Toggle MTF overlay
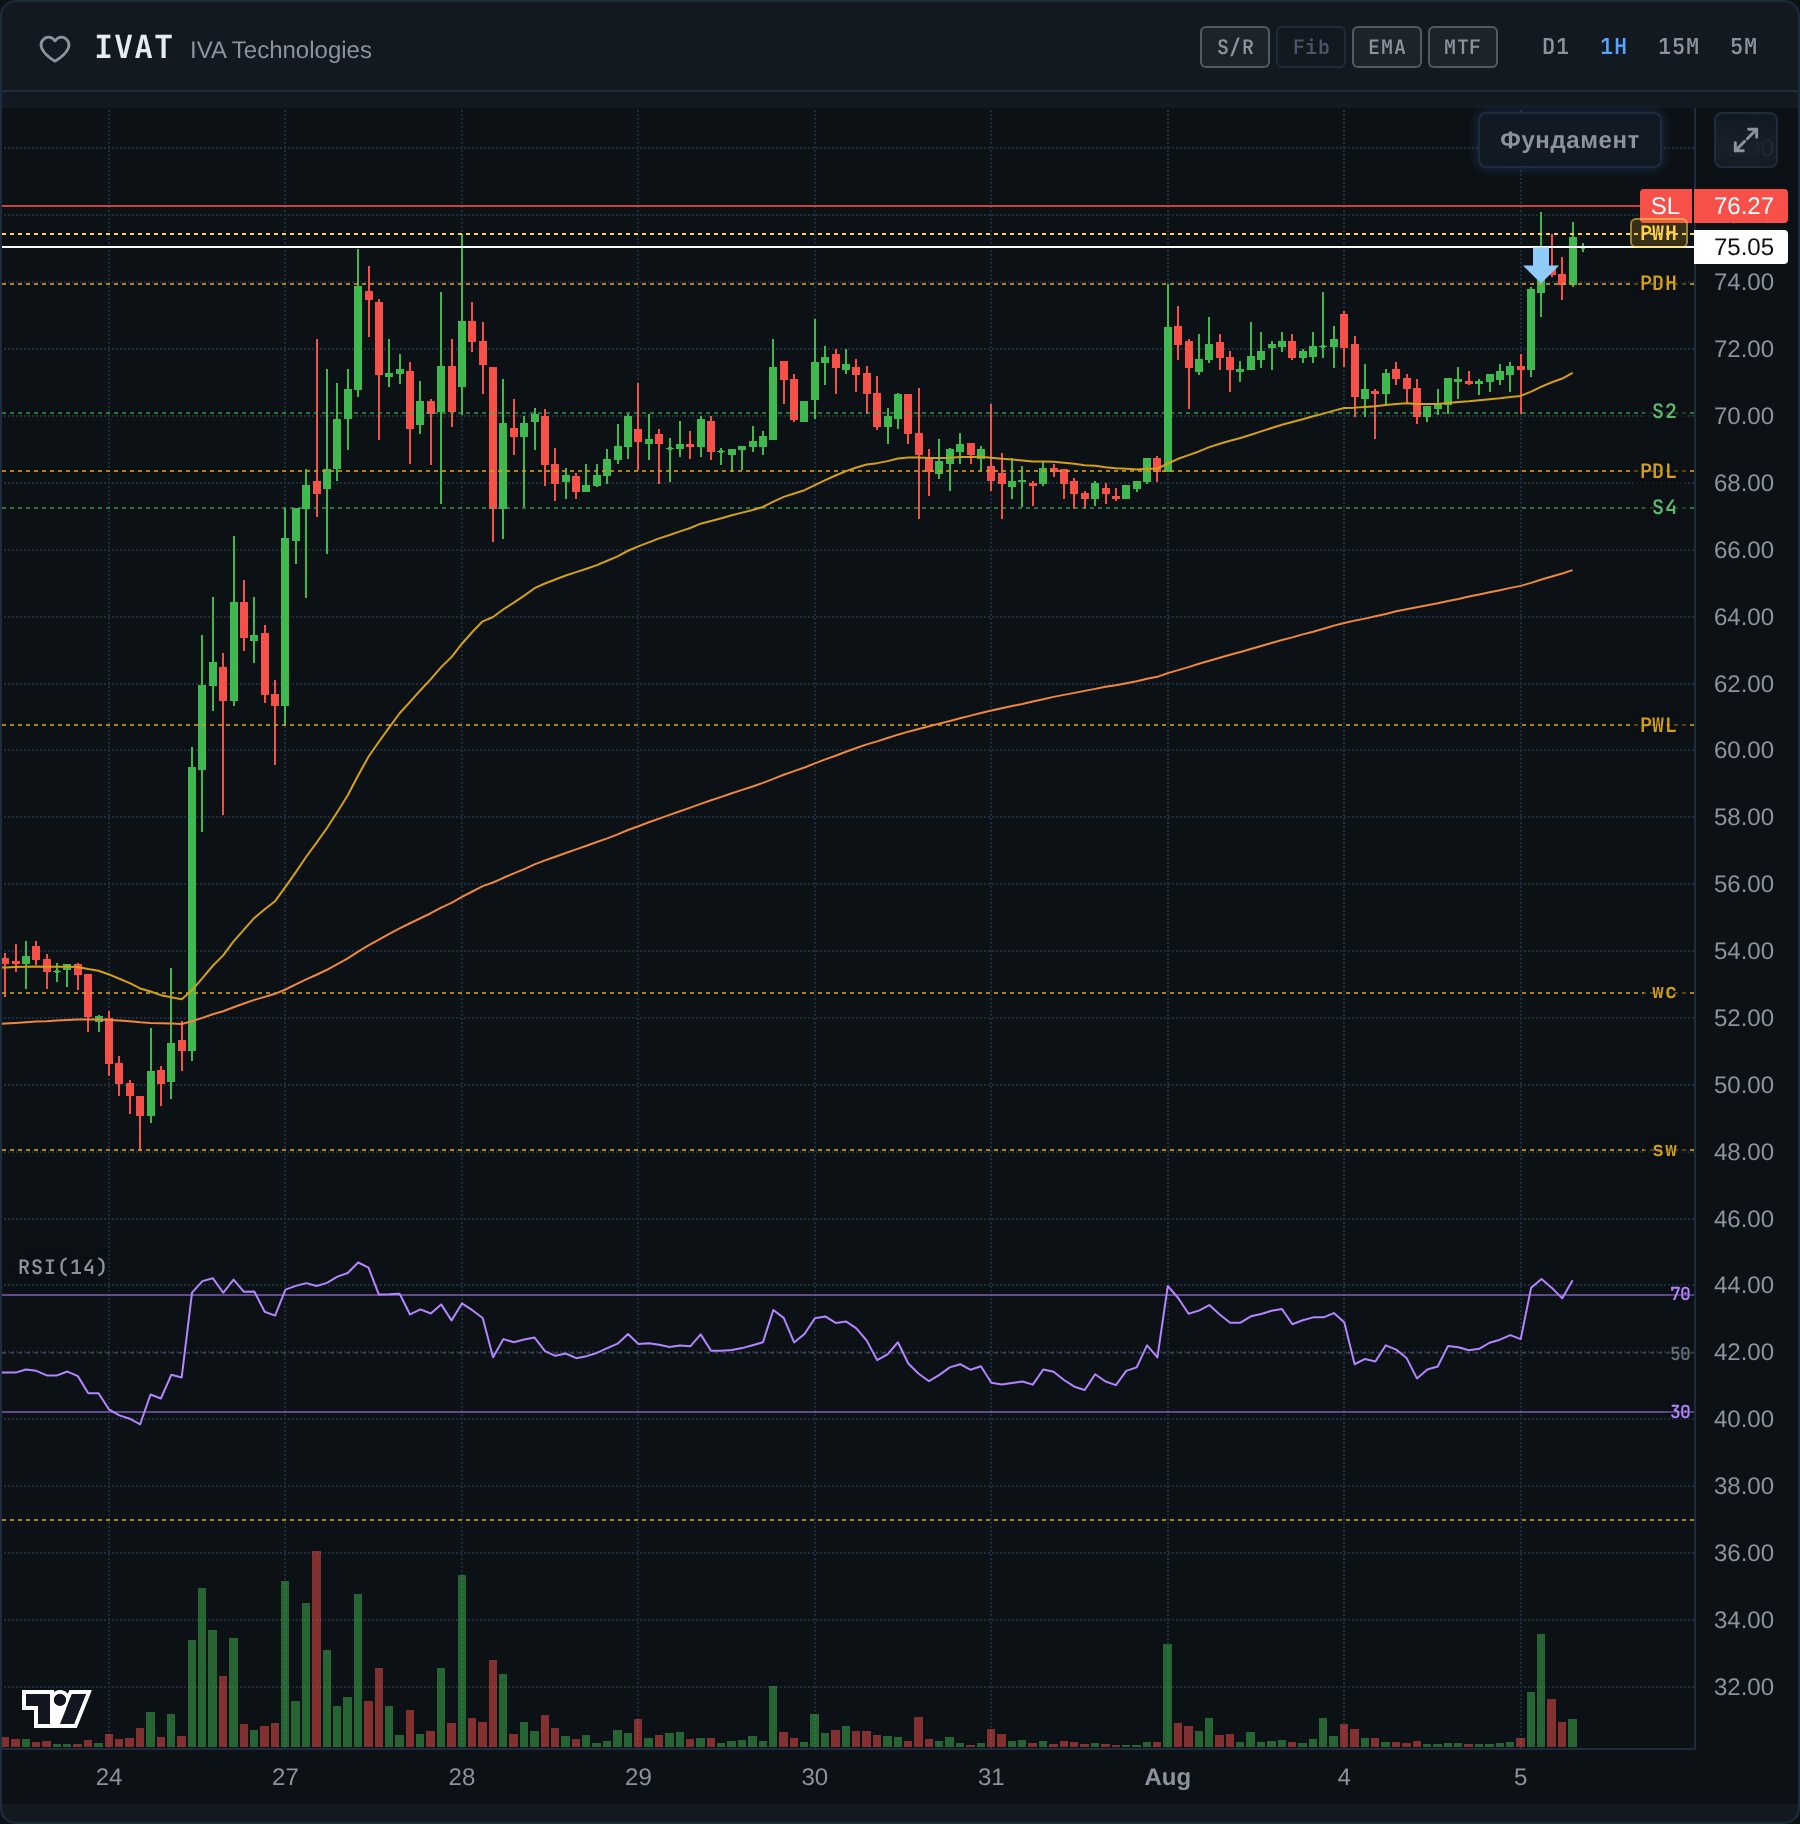This screenshot has width=1800, height=1824. 1463,47
